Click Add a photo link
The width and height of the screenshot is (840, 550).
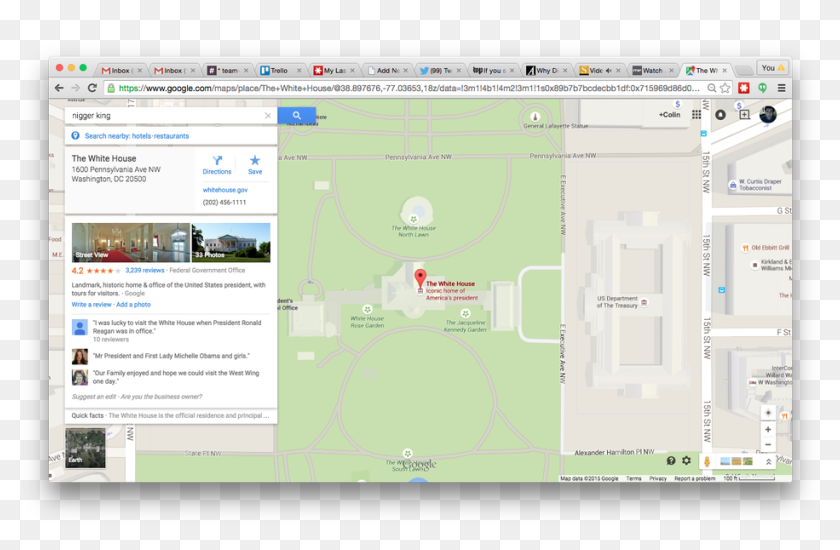133,304
